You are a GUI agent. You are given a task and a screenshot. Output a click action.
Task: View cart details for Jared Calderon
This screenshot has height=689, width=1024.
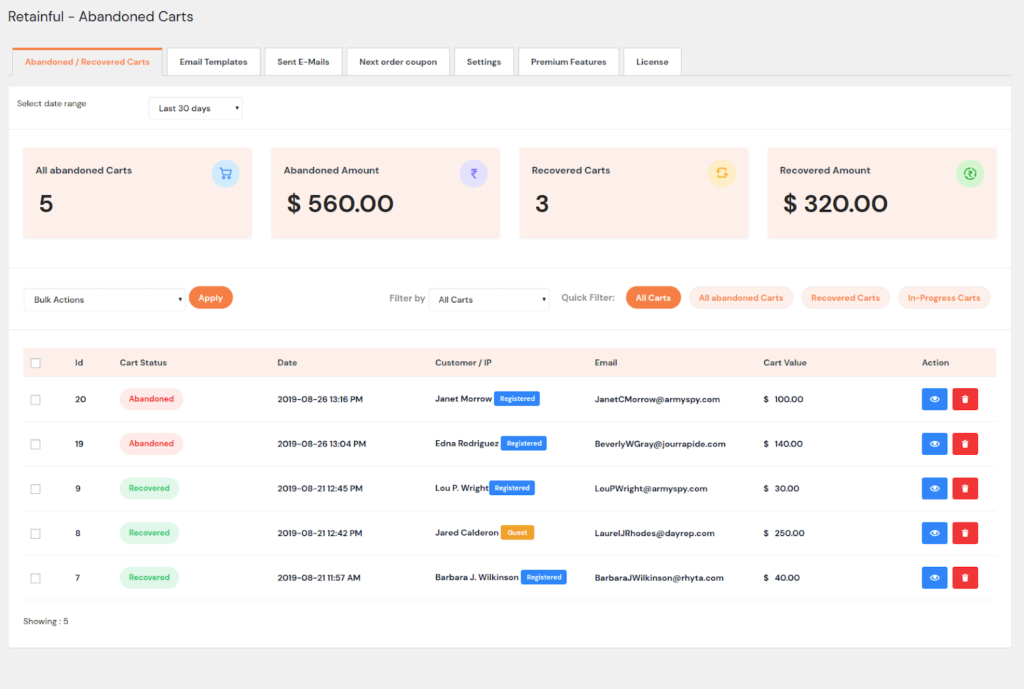(934, 533)
